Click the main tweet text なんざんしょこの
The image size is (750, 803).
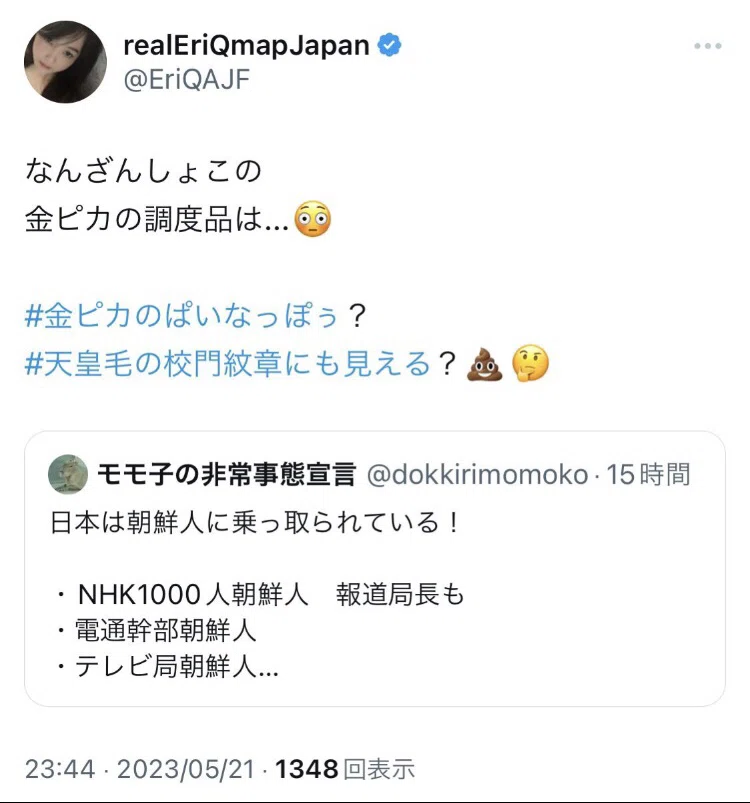[x=143, y=171]
